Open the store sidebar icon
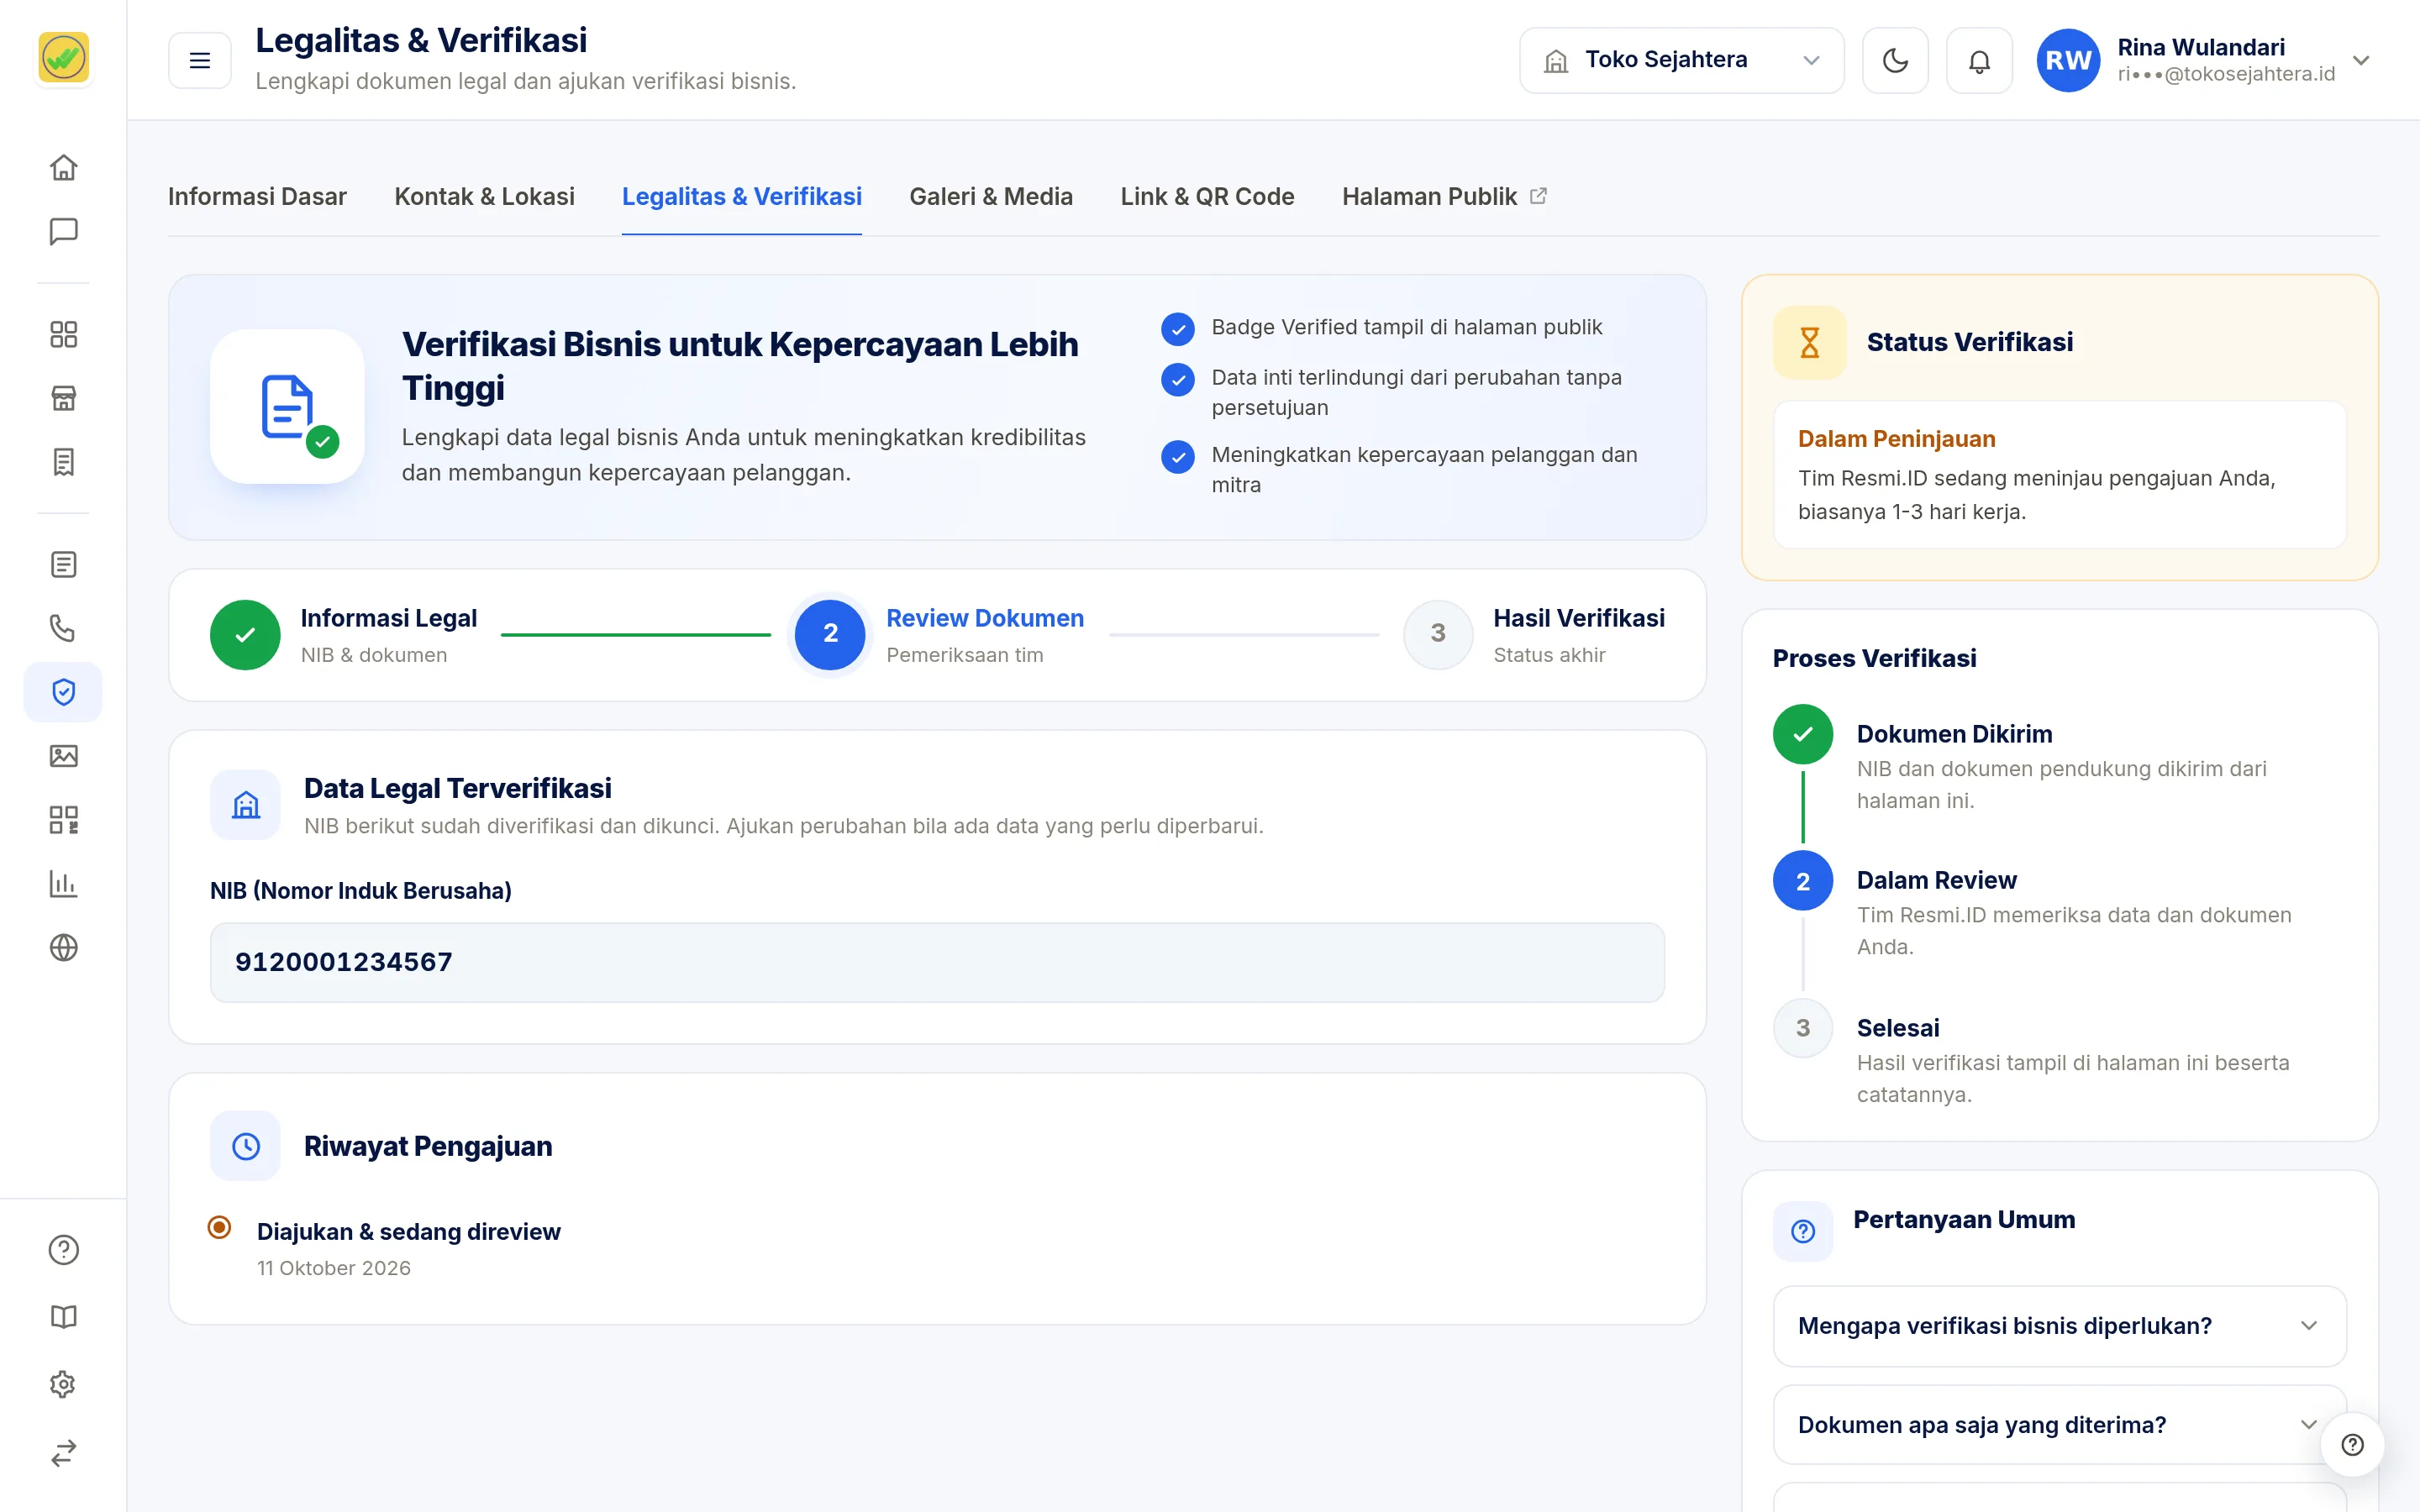Screen dimensions: 2420x1512 coord(63,398)
